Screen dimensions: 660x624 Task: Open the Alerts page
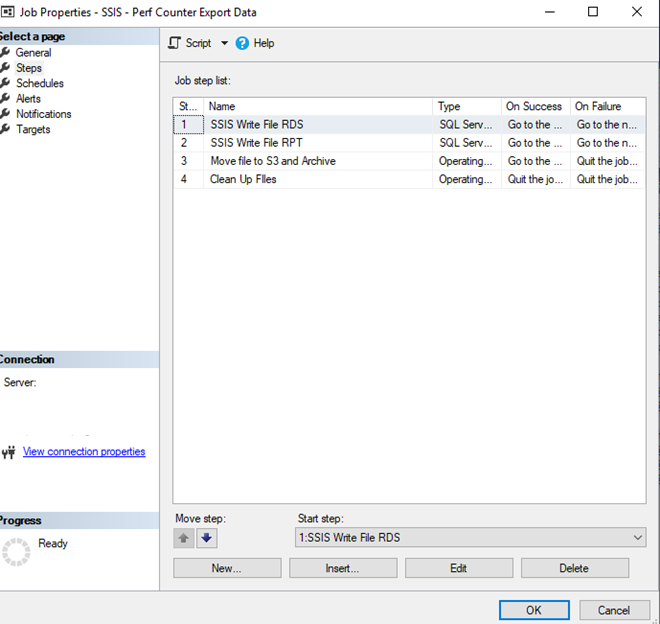(x=28, y=99)
